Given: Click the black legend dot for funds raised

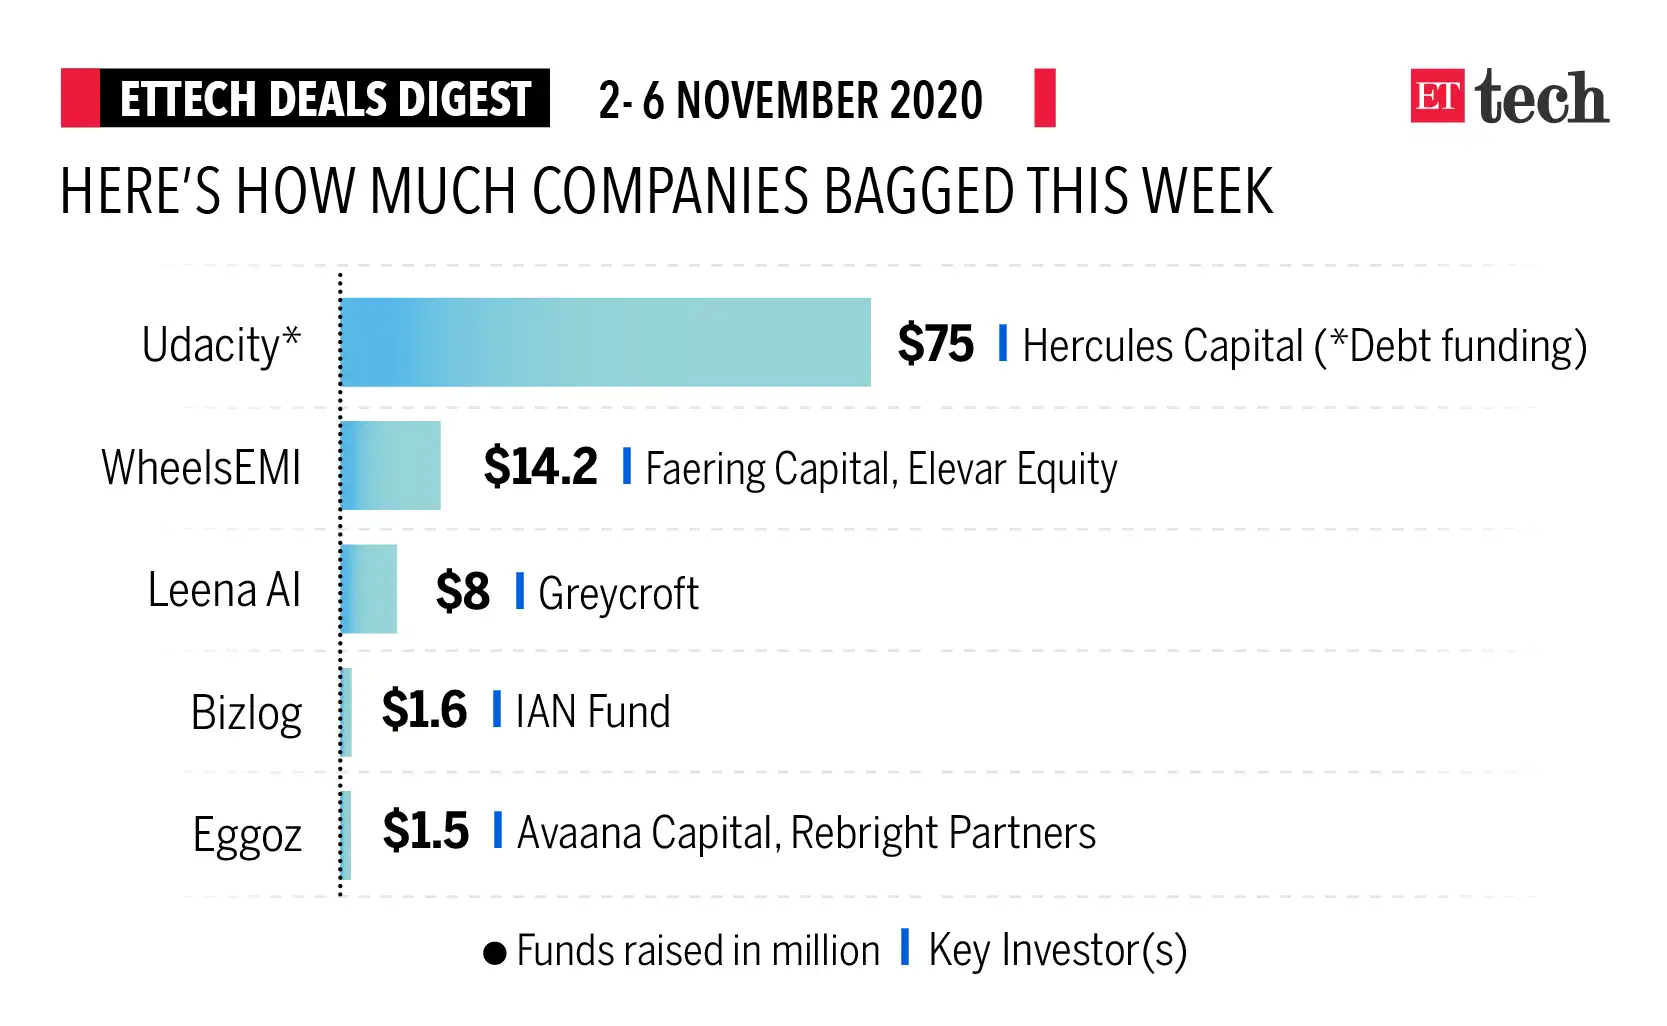Looking at the screenshot, I should pyautogui.click(x=494, y=952).
